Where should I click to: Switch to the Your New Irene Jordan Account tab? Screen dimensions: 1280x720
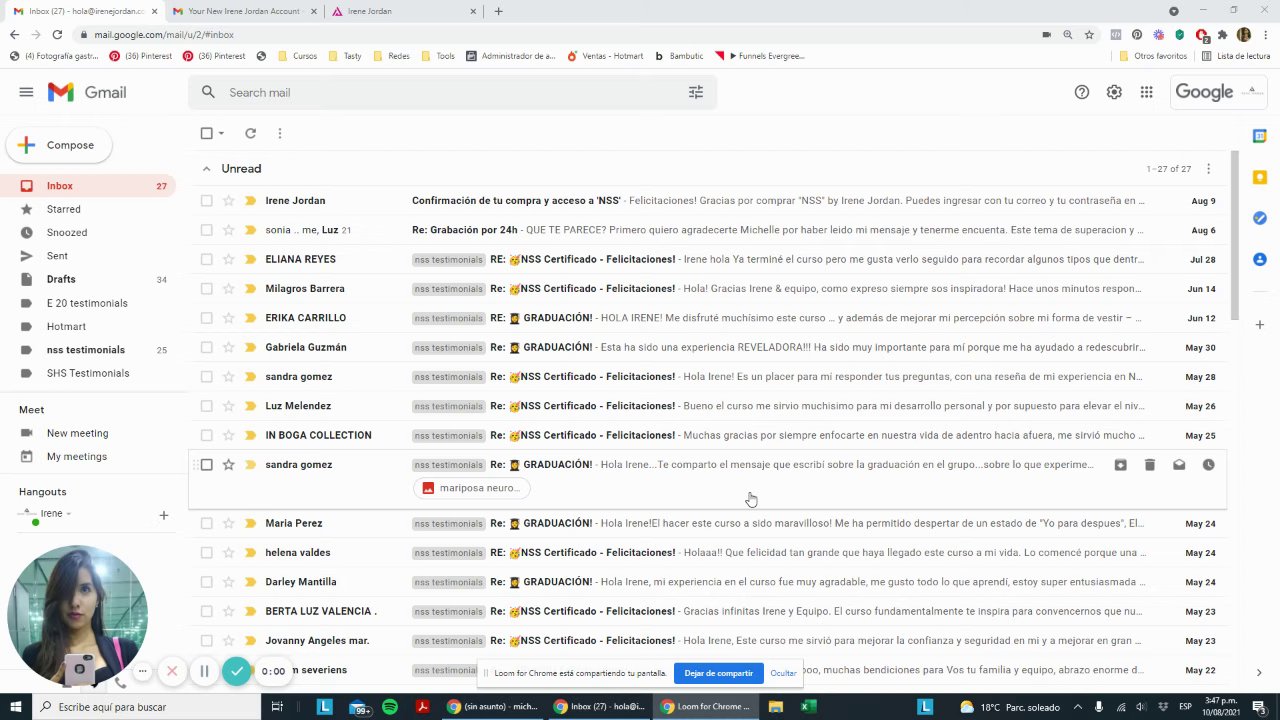243,11
